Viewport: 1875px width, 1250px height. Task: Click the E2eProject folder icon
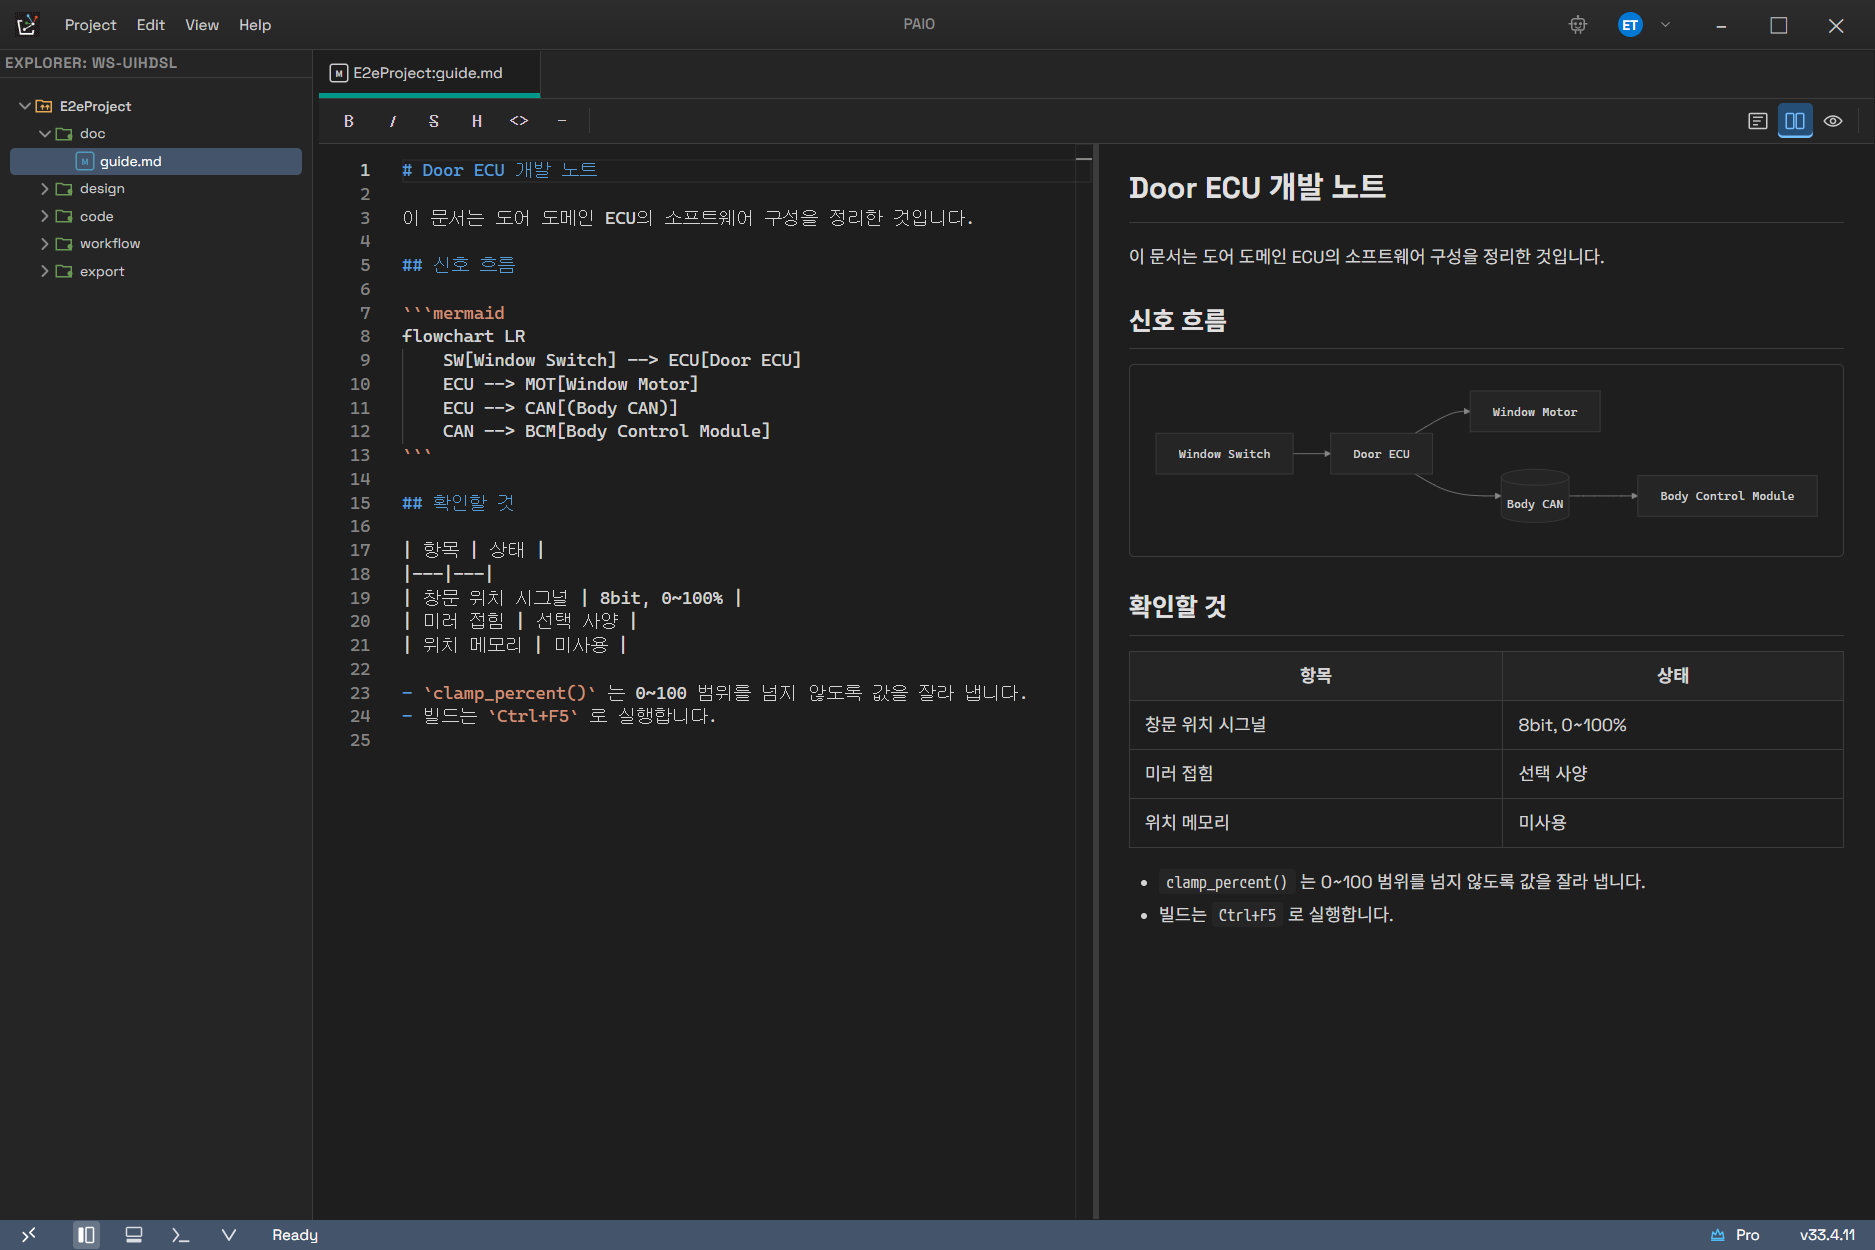click(44, 106)
